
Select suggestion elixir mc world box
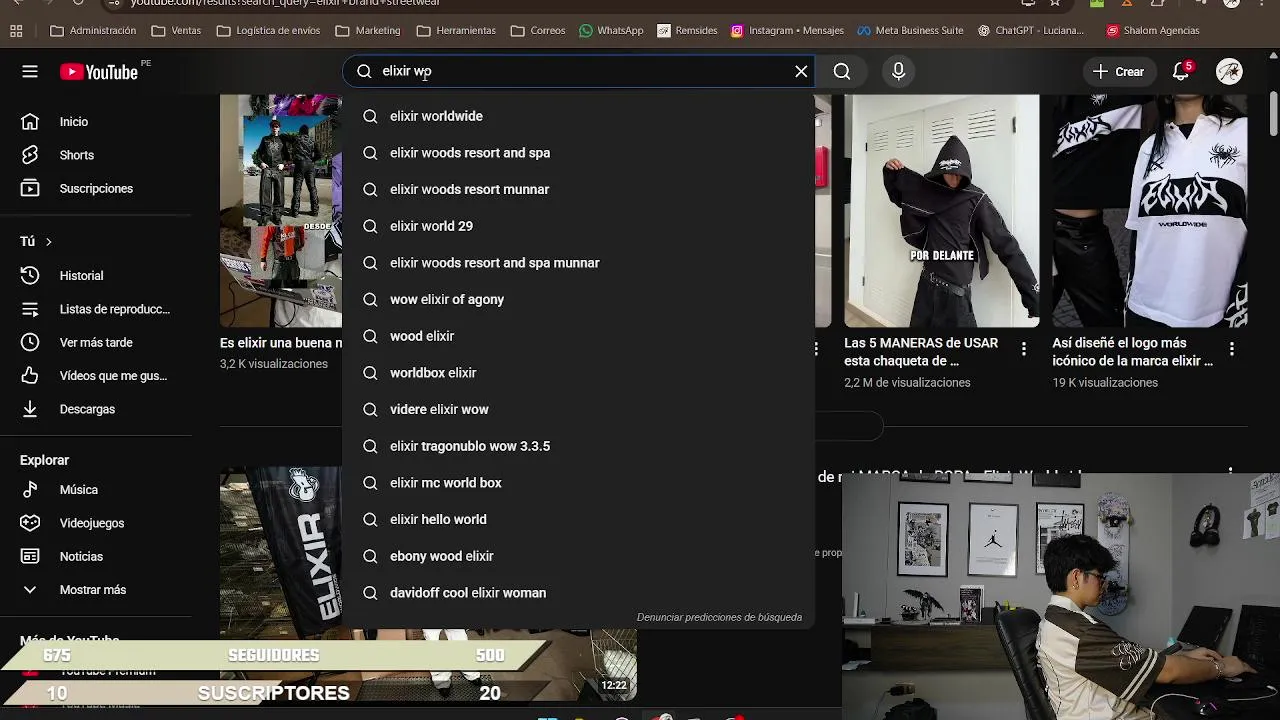(x=578, y=483)
